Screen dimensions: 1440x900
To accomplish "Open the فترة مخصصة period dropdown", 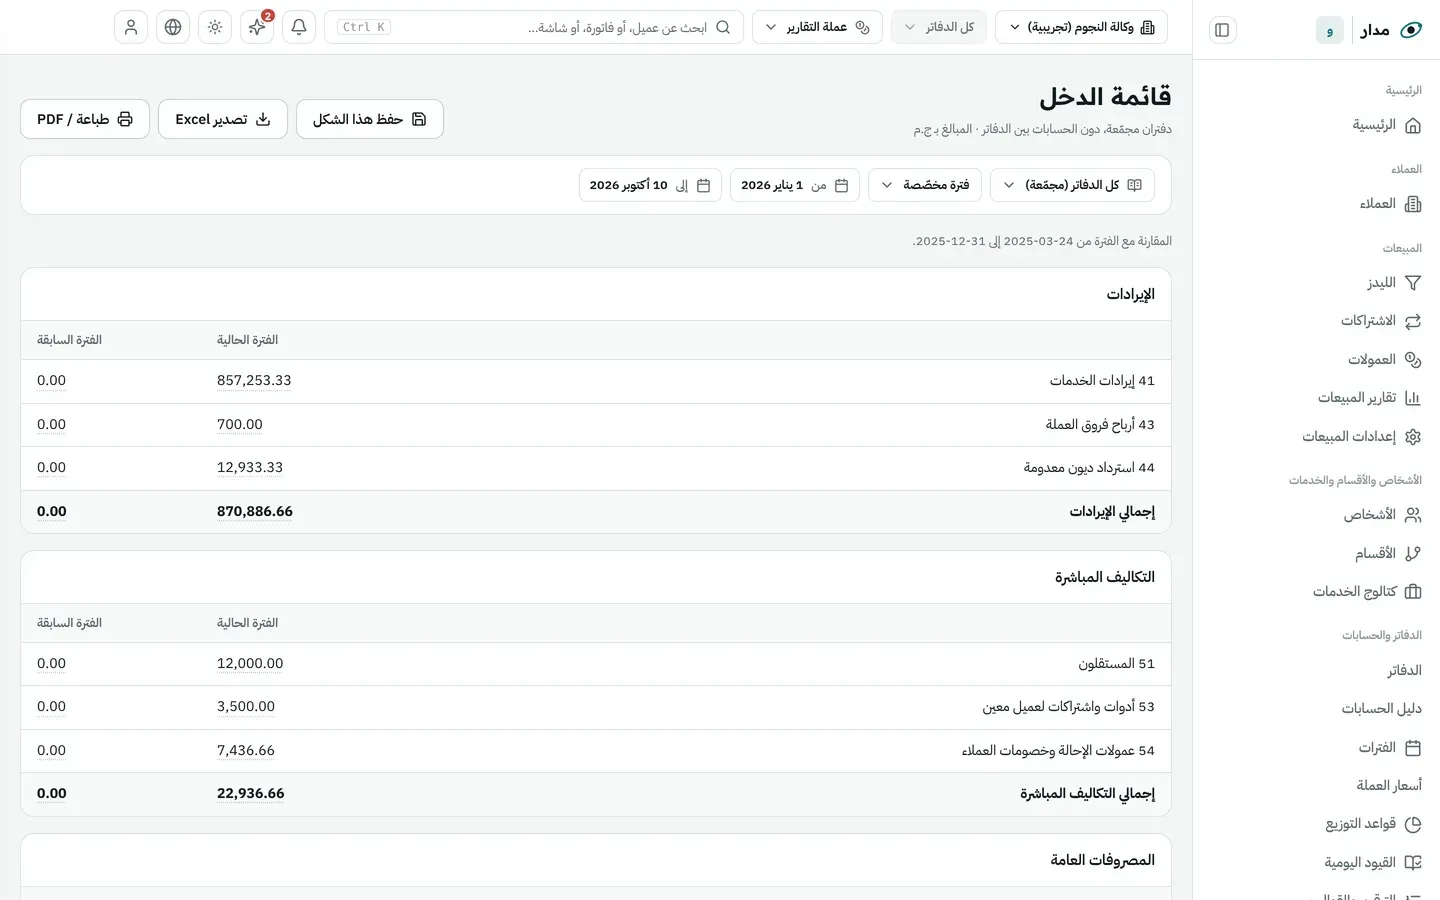I will click(x=925, y=185).
